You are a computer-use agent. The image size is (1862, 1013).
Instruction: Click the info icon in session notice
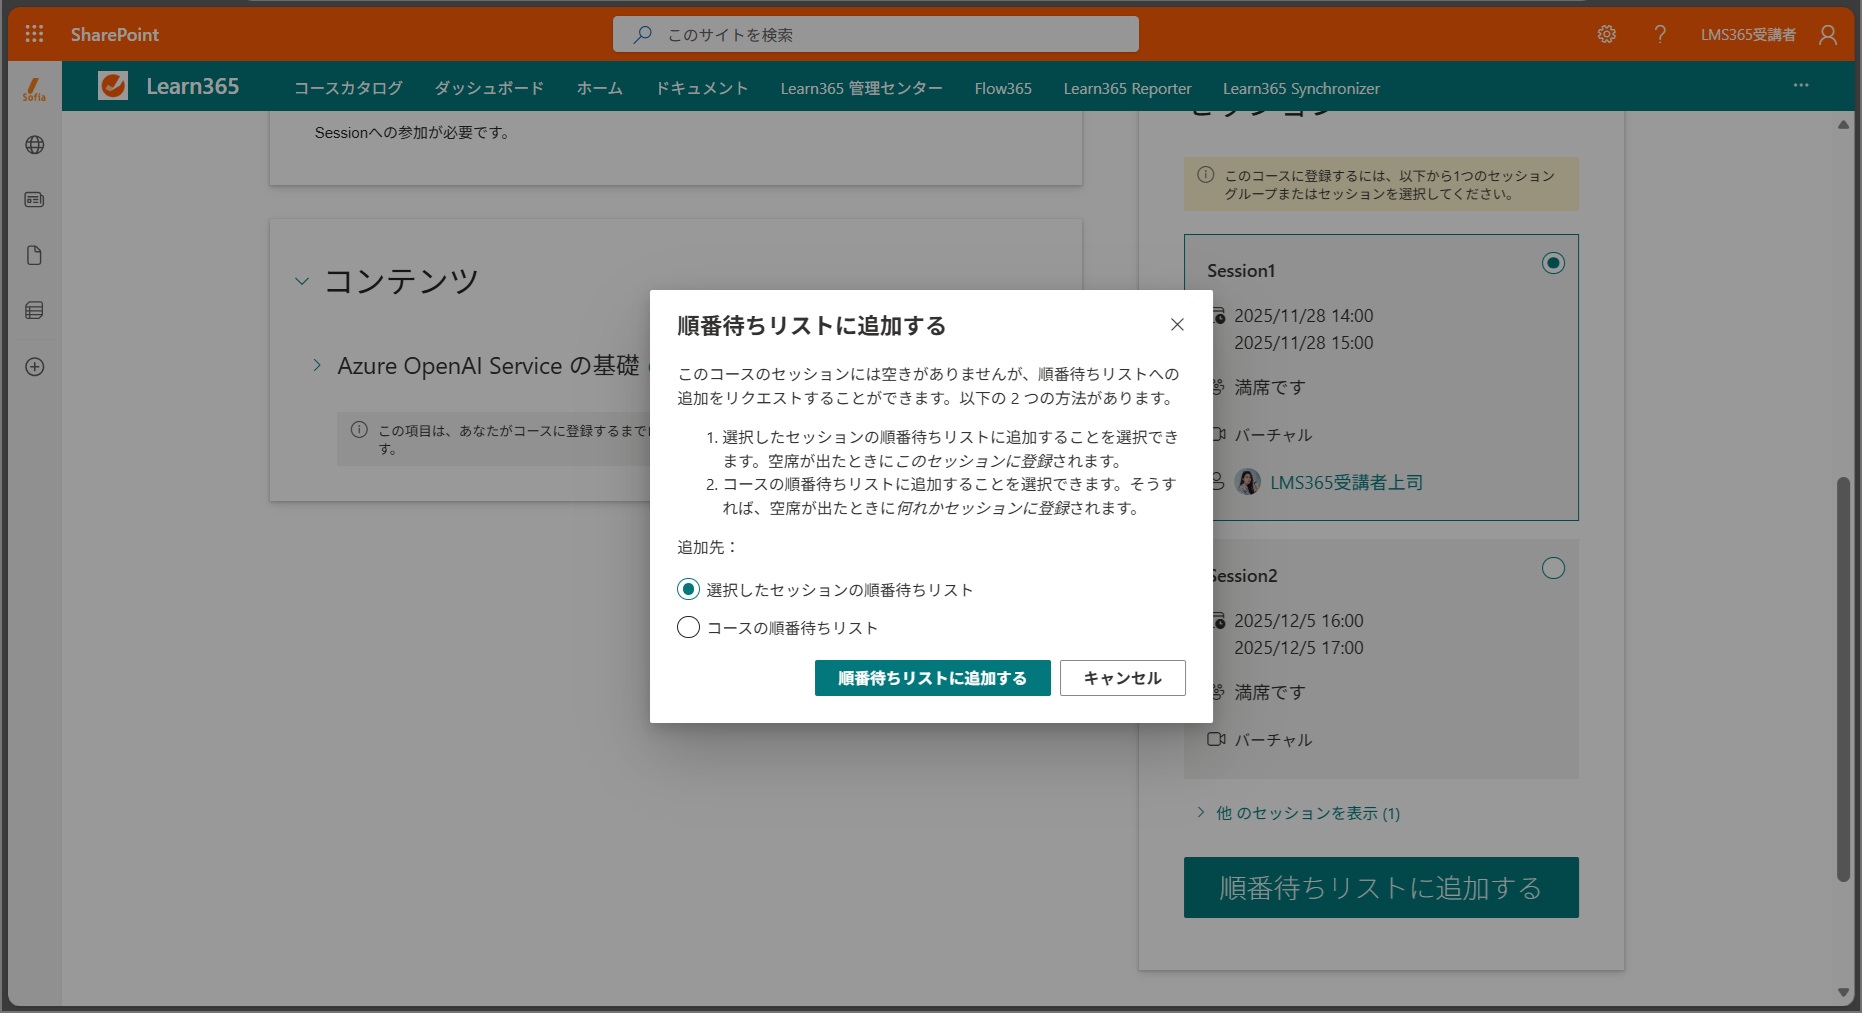(x=1205, y=174)
